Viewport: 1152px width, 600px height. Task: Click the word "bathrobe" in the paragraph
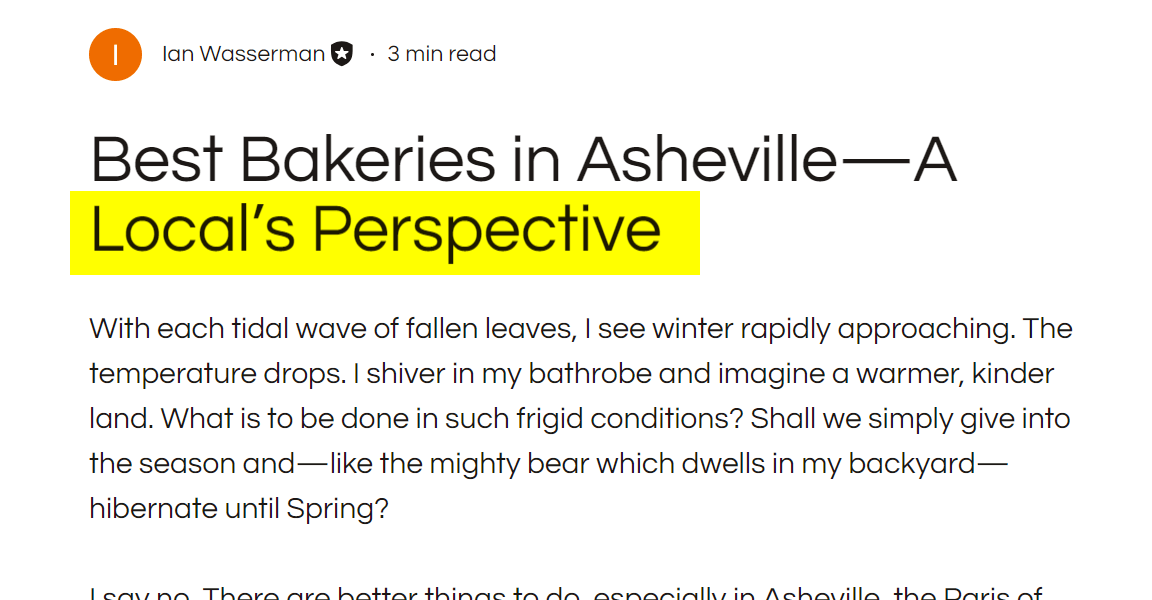590,374
